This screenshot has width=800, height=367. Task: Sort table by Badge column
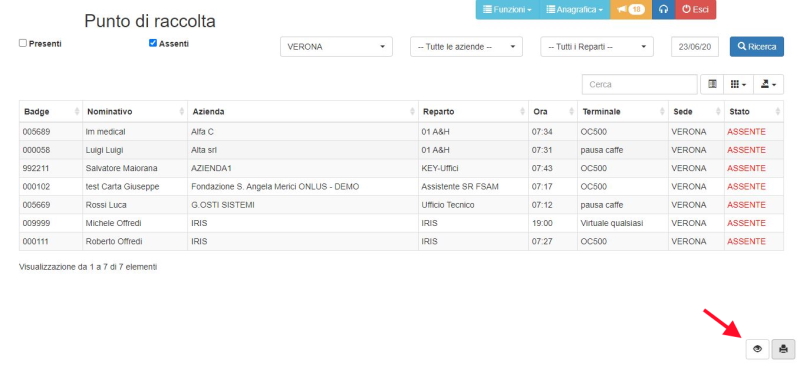[x=51, y=111]
